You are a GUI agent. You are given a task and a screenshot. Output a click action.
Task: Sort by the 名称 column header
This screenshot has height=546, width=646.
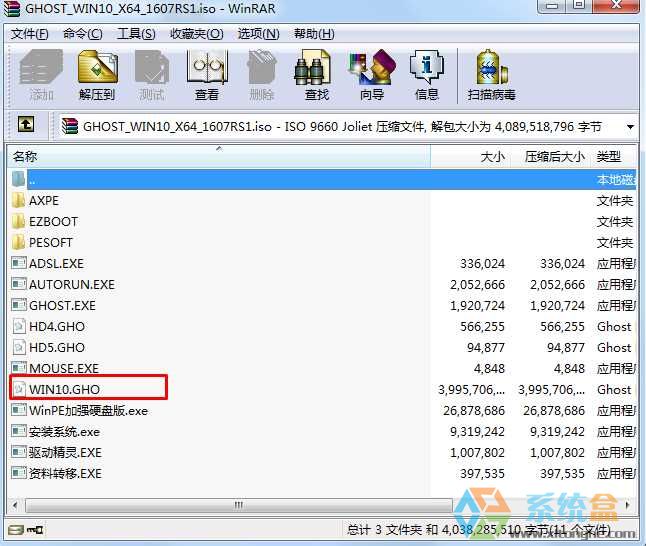(219, 157)
